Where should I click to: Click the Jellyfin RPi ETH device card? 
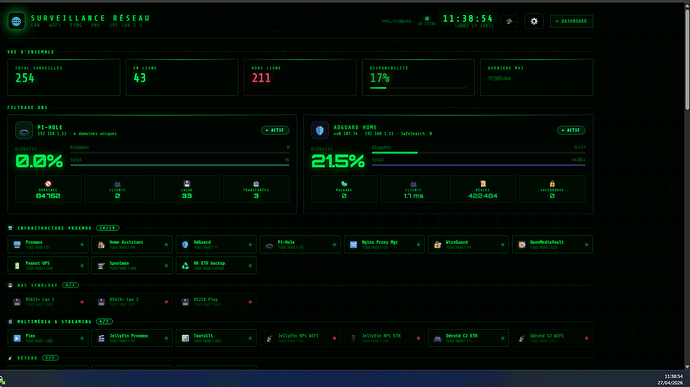click(384, 339)
